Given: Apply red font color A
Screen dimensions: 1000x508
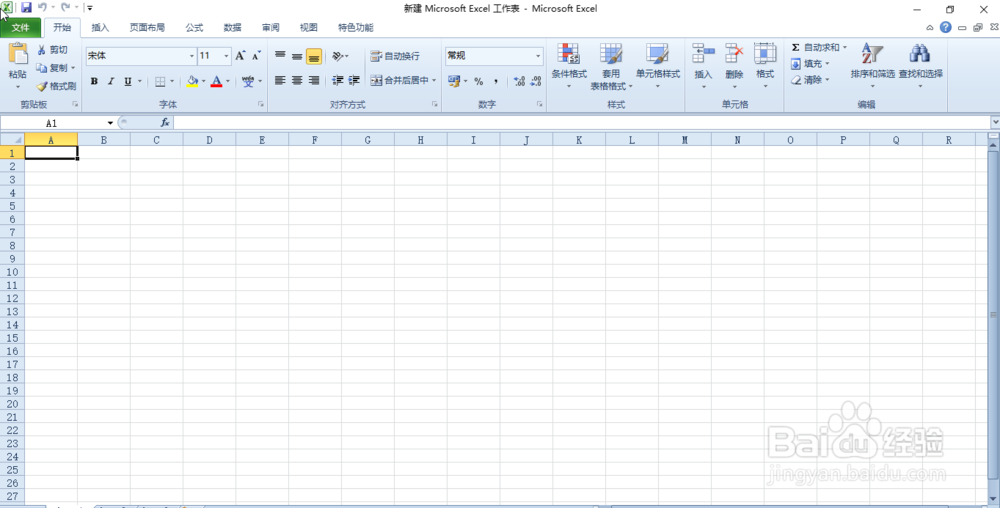Looking at the screenshot, I should [216, 82].
